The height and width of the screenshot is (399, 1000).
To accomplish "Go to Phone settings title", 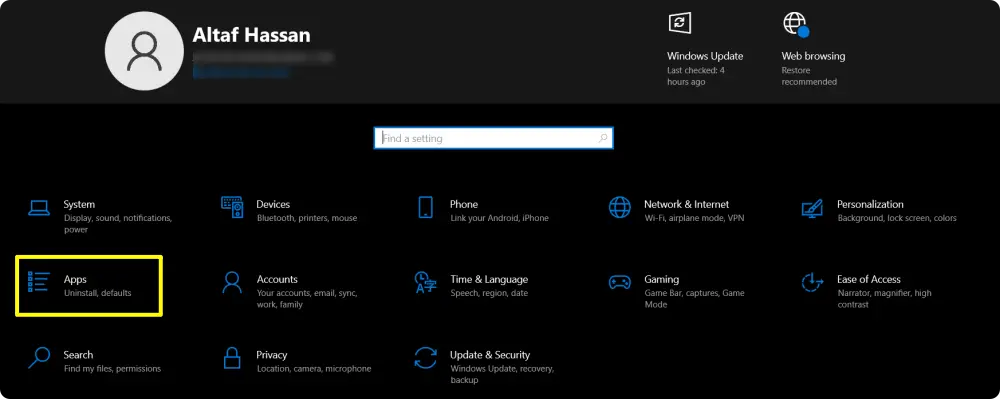I will tap(464, 205).
